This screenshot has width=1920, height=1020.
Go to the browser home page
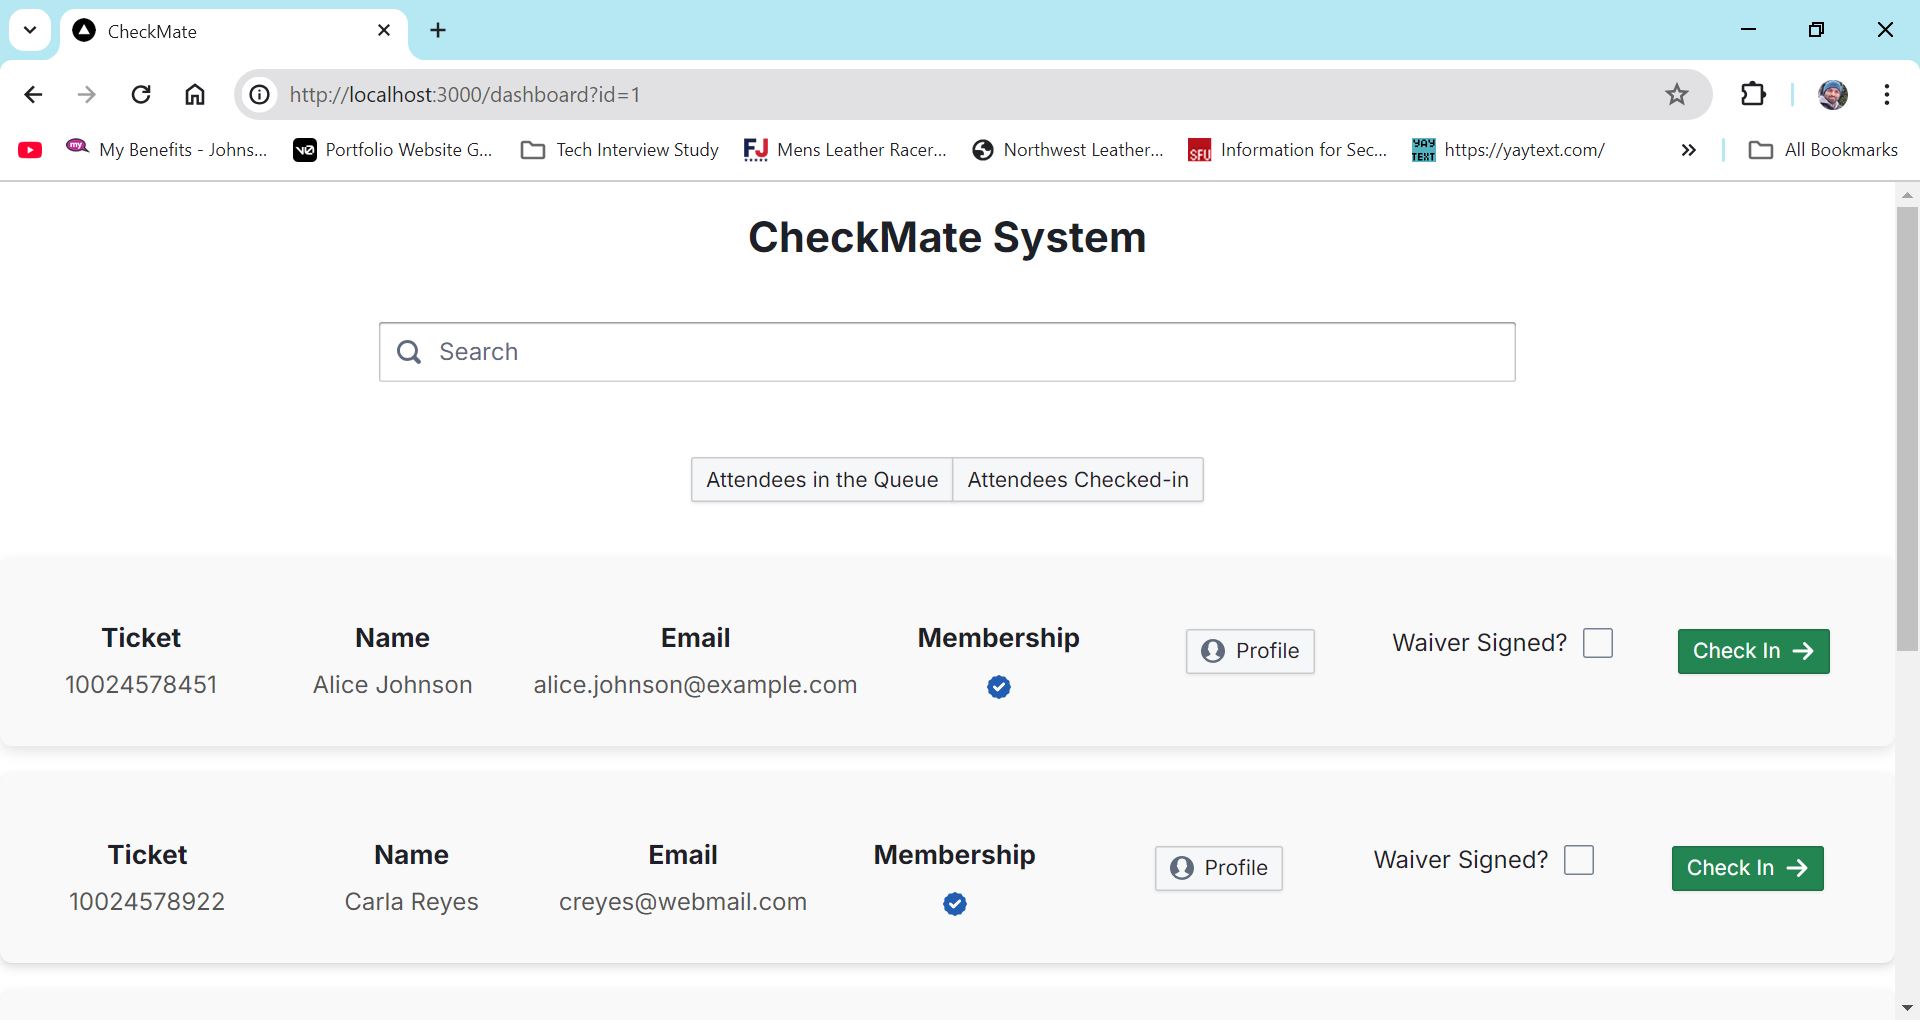pos(195,94)
